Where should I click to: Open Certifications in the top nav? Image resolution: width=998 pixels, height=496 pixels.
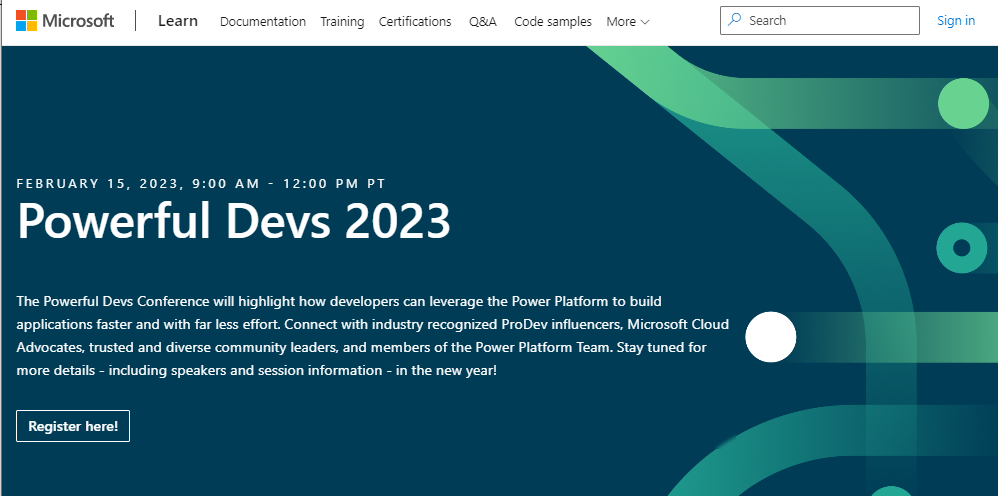pos(415,22)
